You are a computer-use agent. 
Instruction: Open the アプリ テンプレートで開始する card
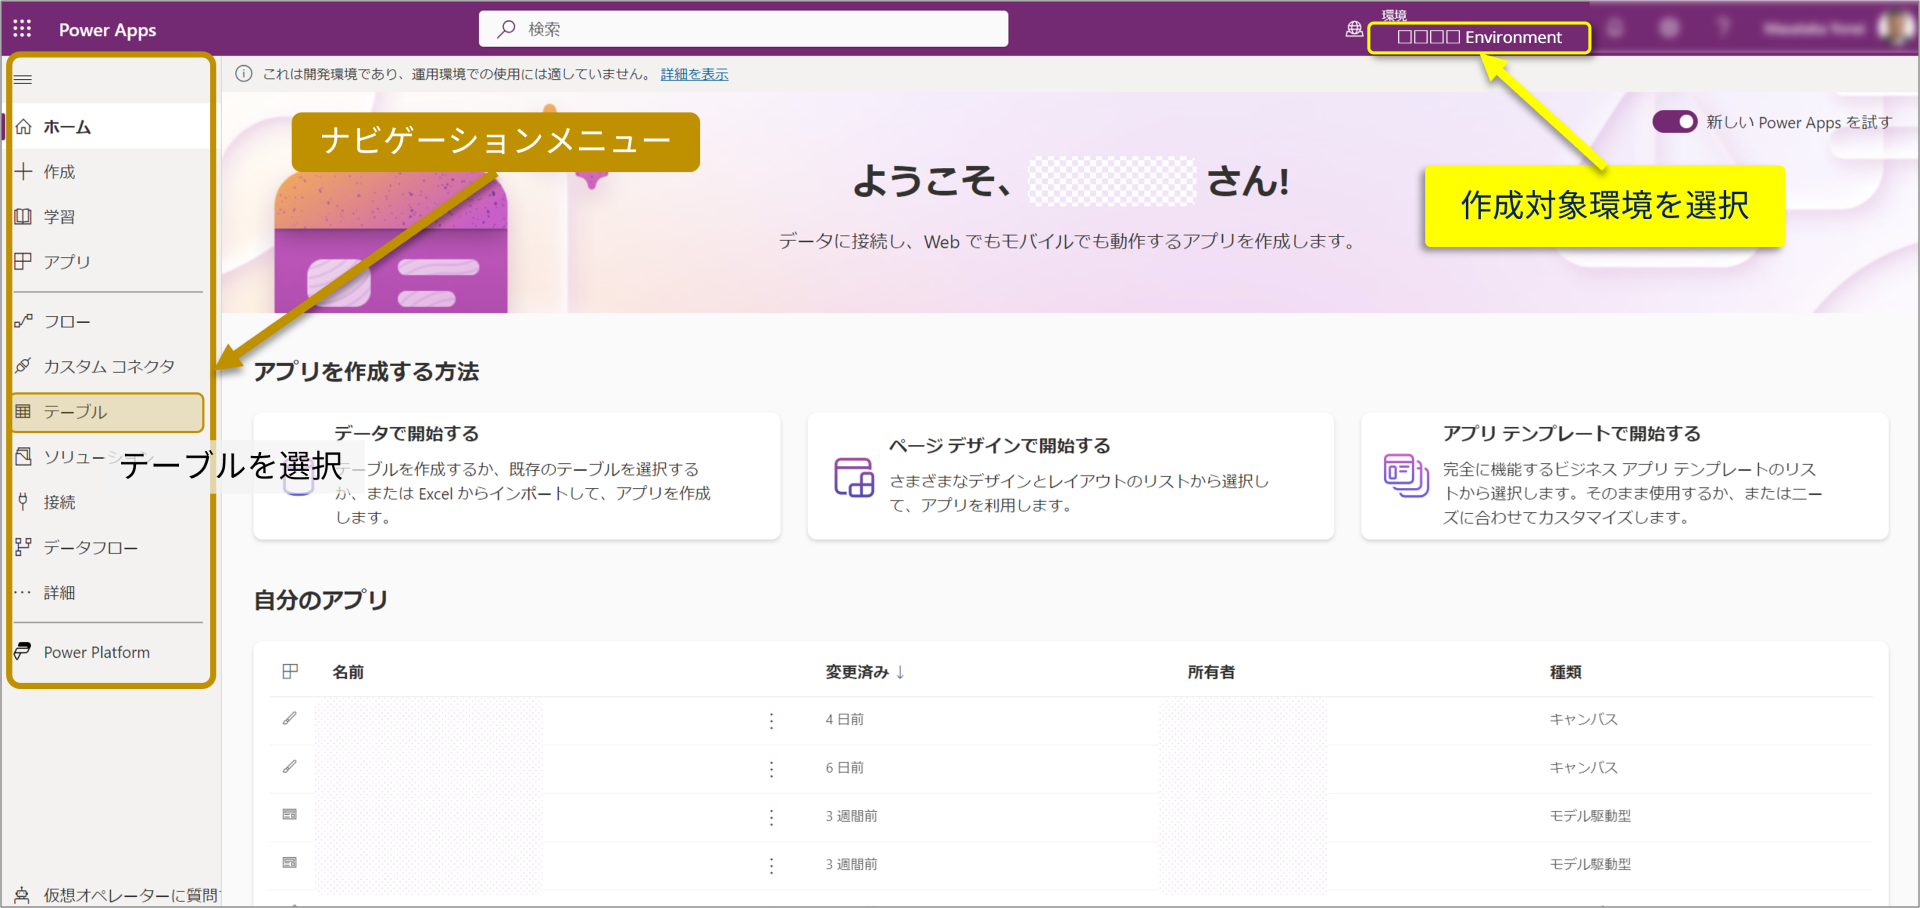coord(1624,476)
